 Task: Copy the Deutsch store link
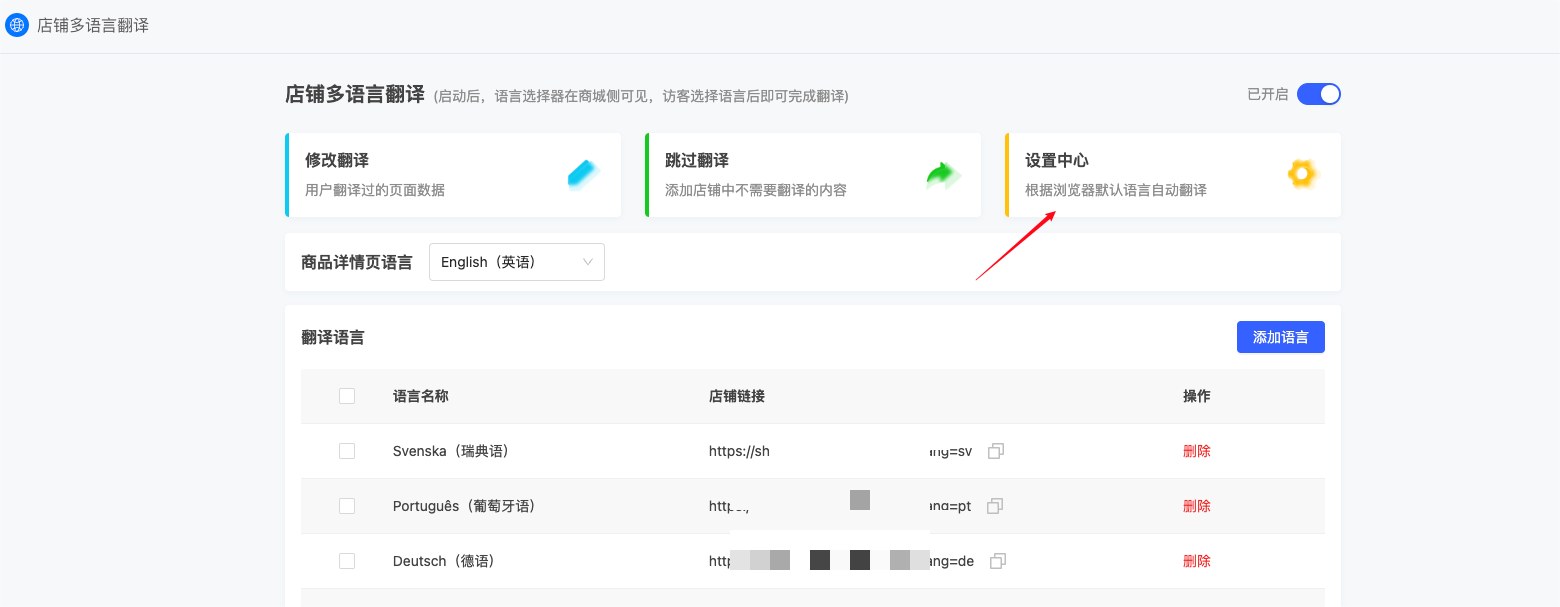[997, 561]
